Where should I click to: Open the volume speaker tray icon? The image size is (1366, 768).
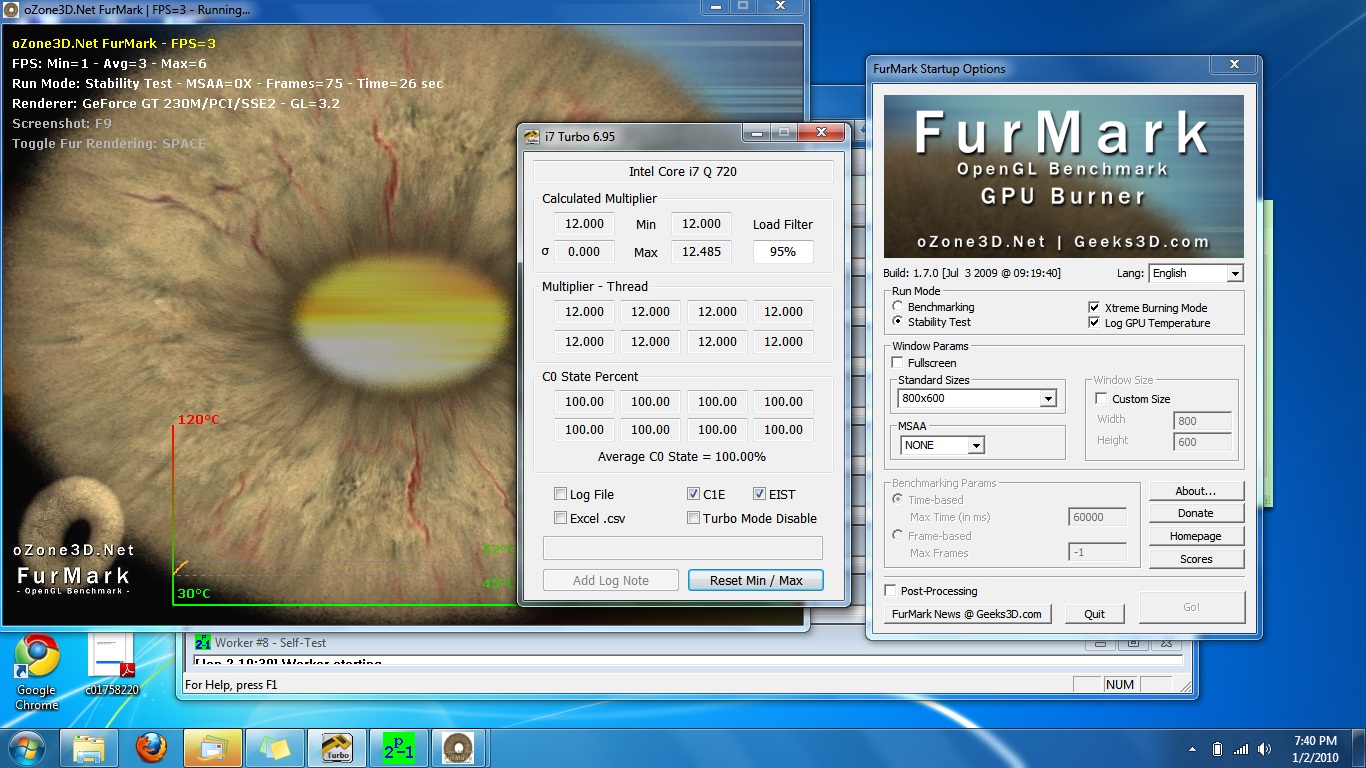coord(1266,749)
